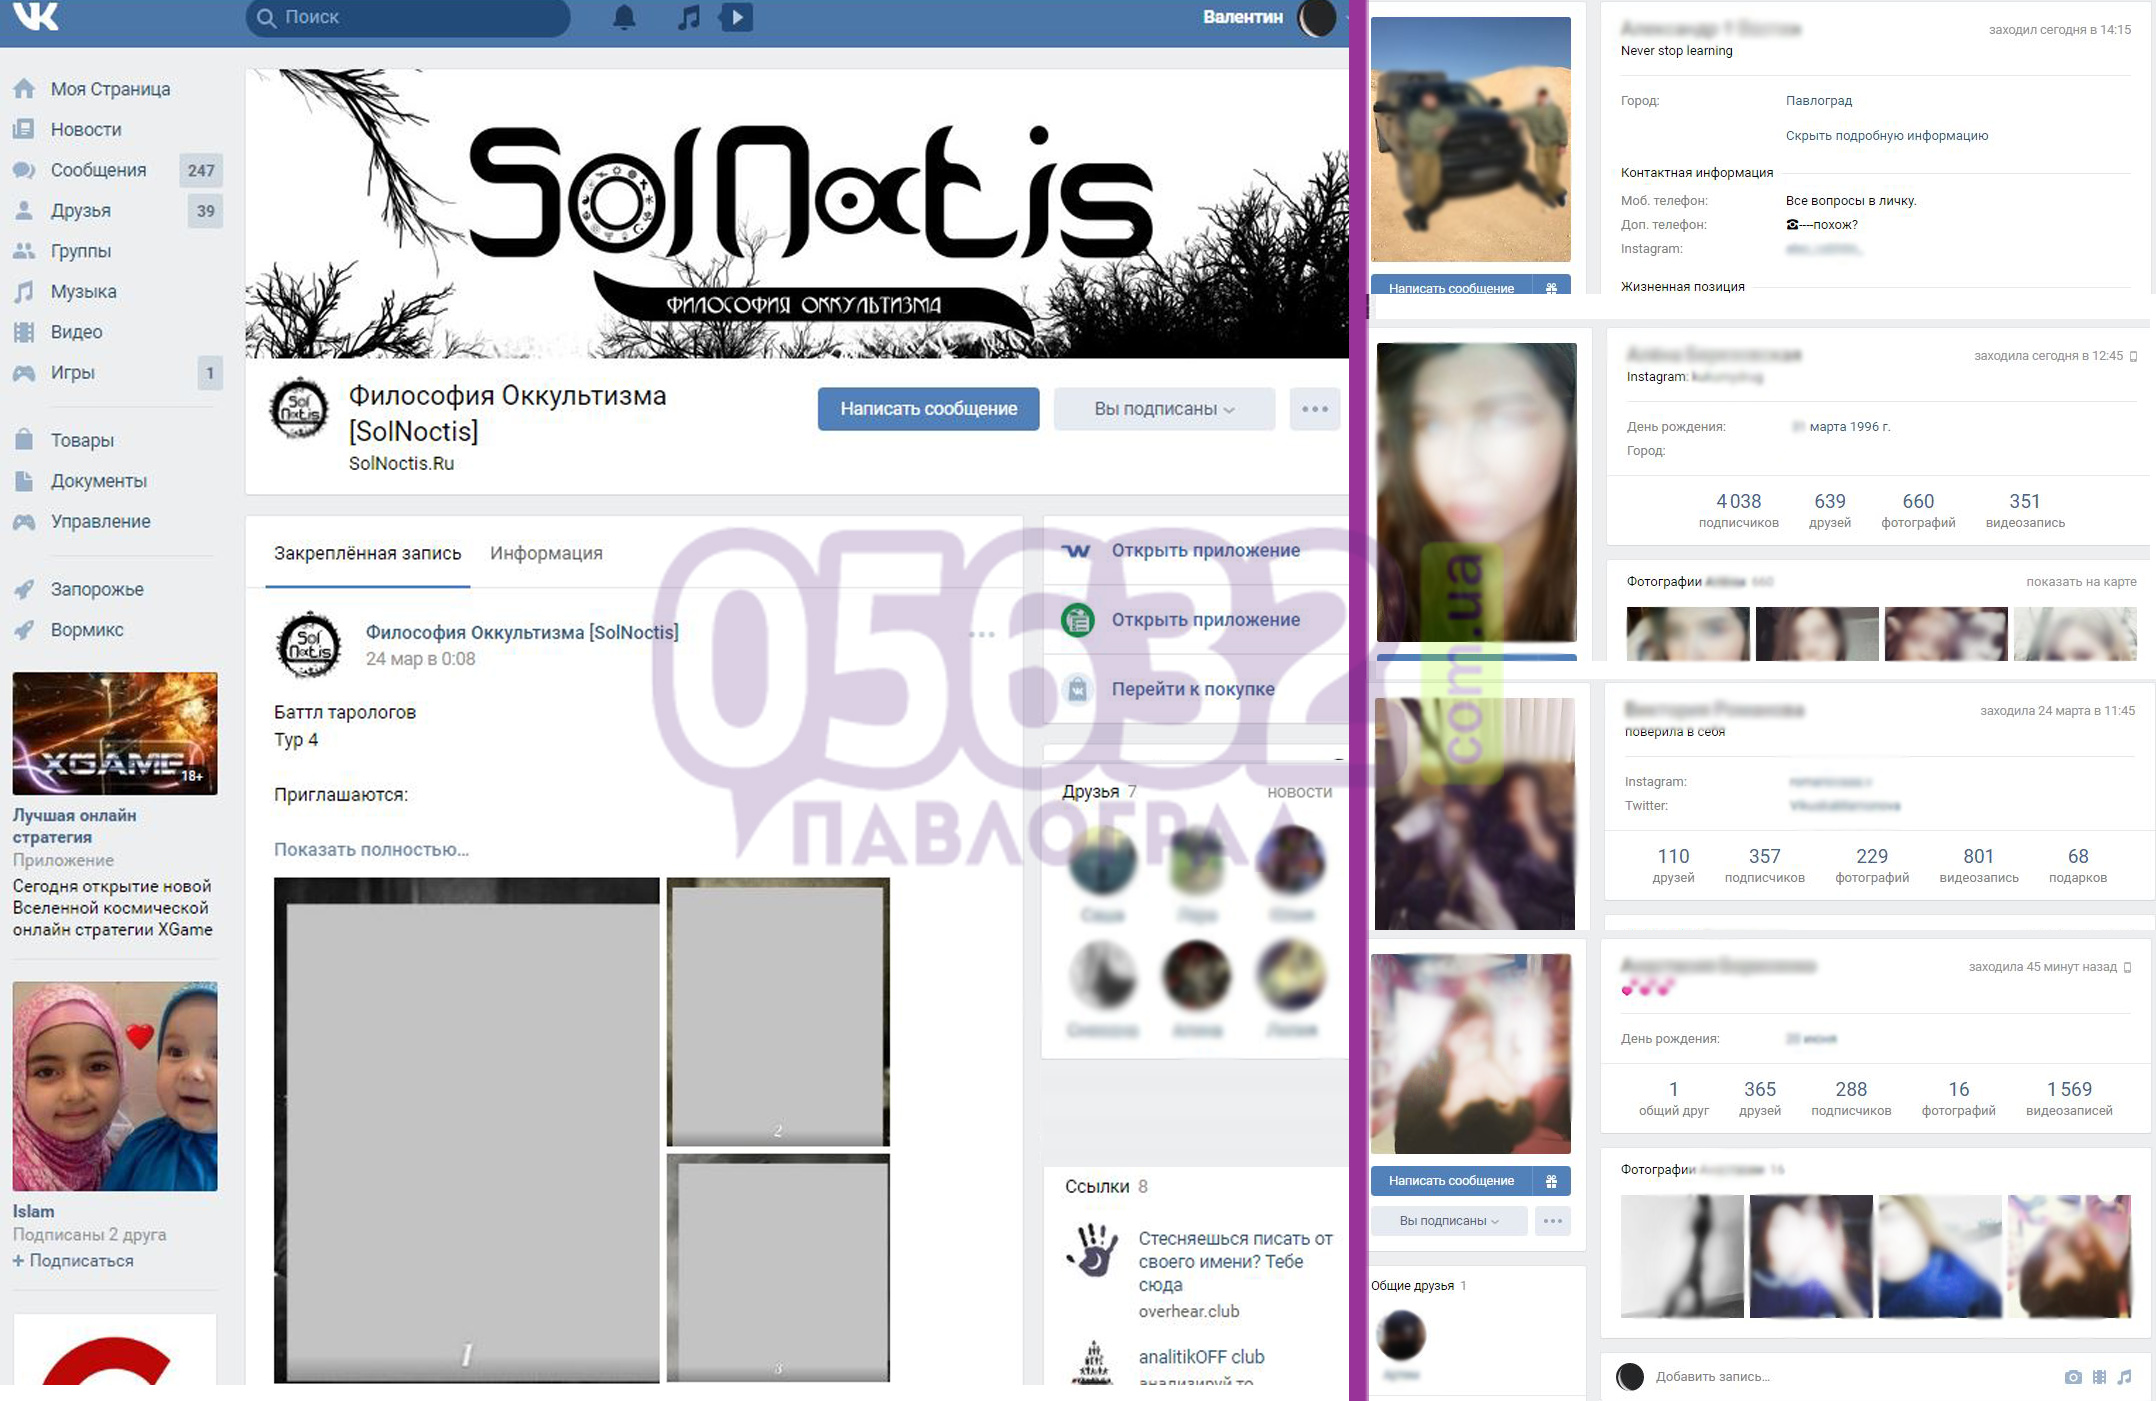Image resolution: width=2156 pixels, height=1401 pixels.
Task: Open the large first photo in pinned post
Action: tap(466, 1130)
